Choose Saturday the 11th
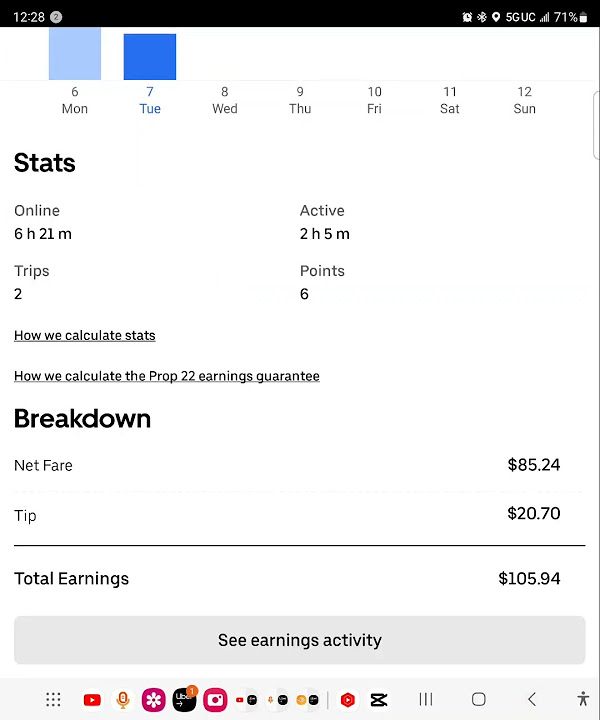600x720 pixels. pyautogui.click(x=450, y=100)
